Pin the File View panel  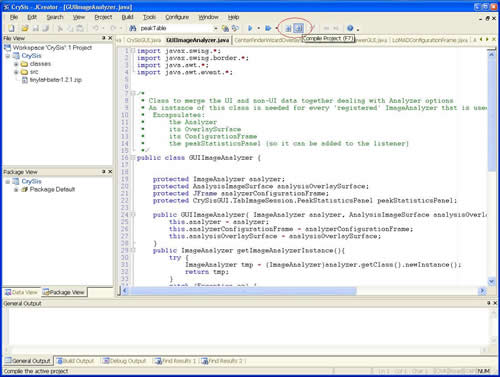pos(104,38)
